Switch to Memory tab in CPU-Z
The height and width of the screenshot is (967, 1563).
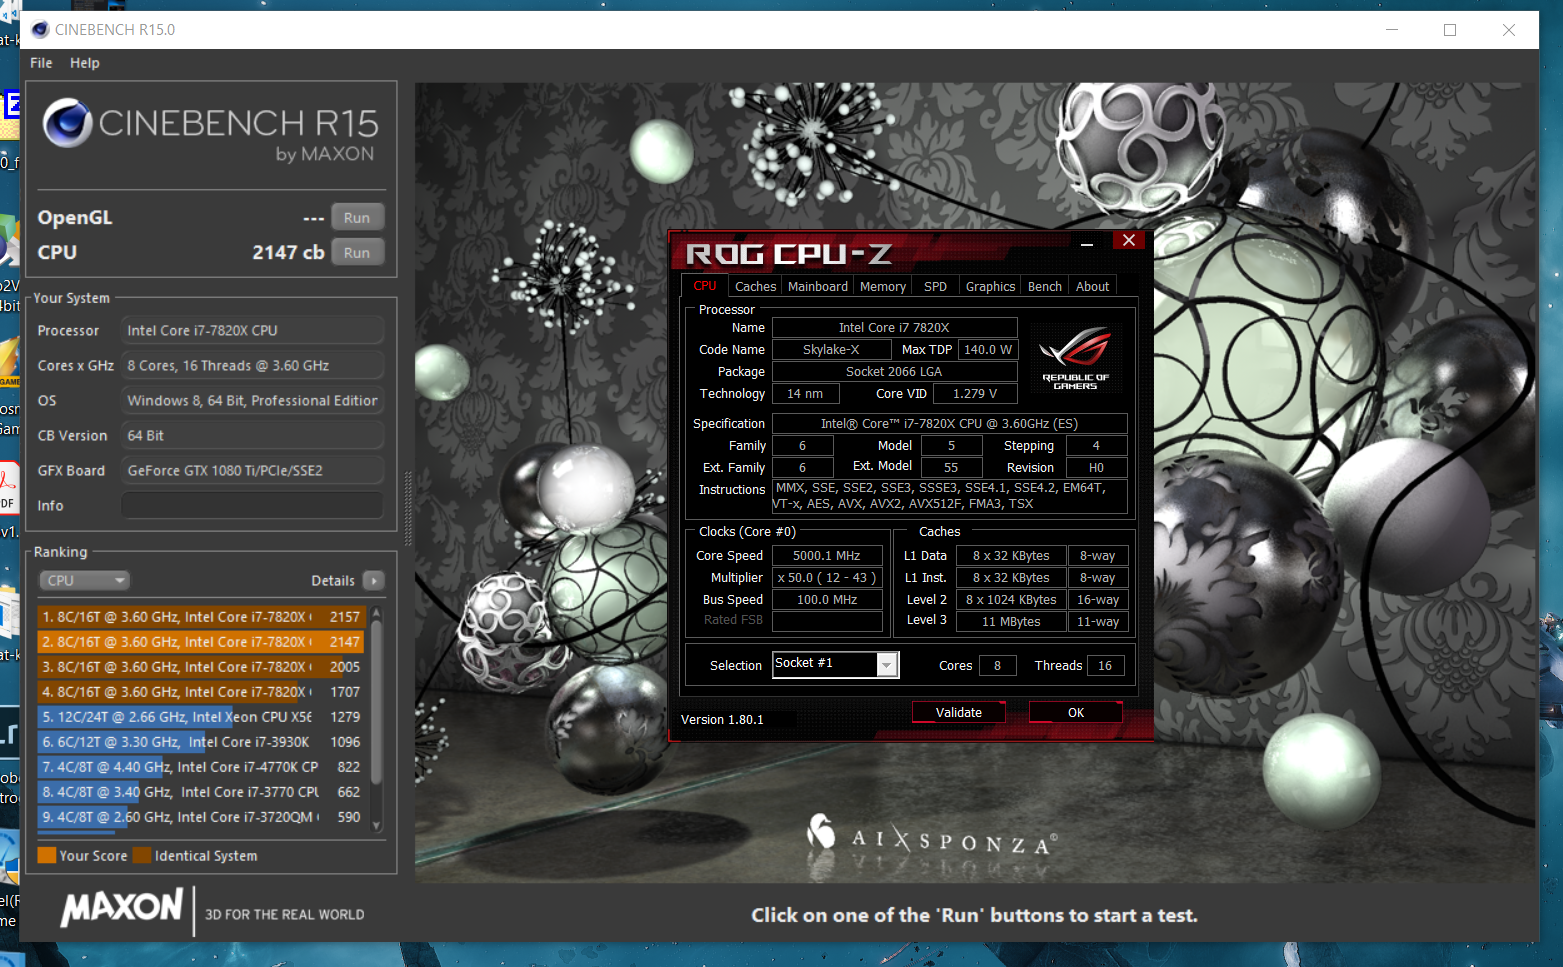click(883, 287)
